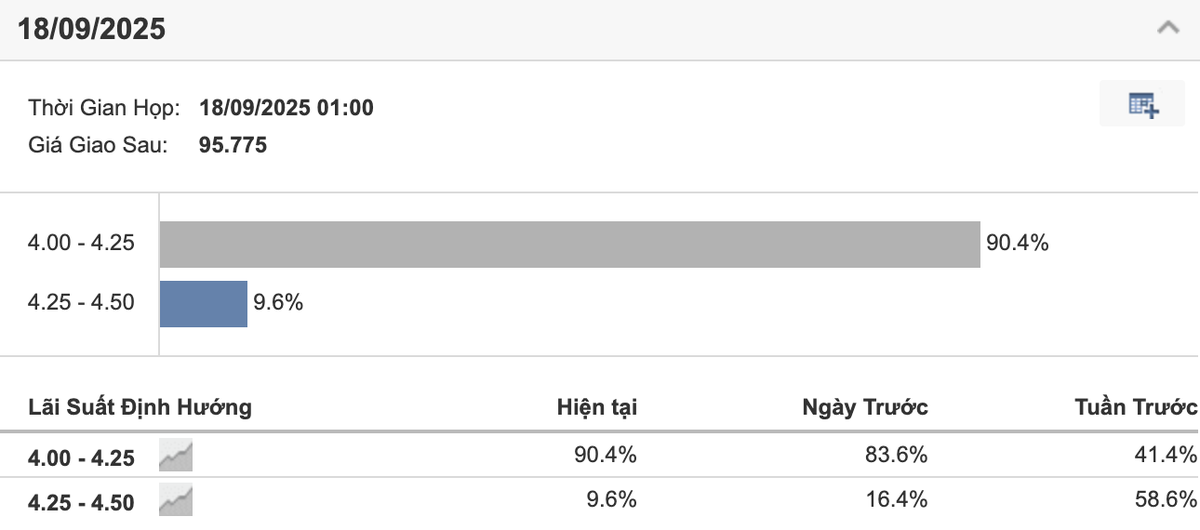Click the Hiện tại column header

point(597,407)
